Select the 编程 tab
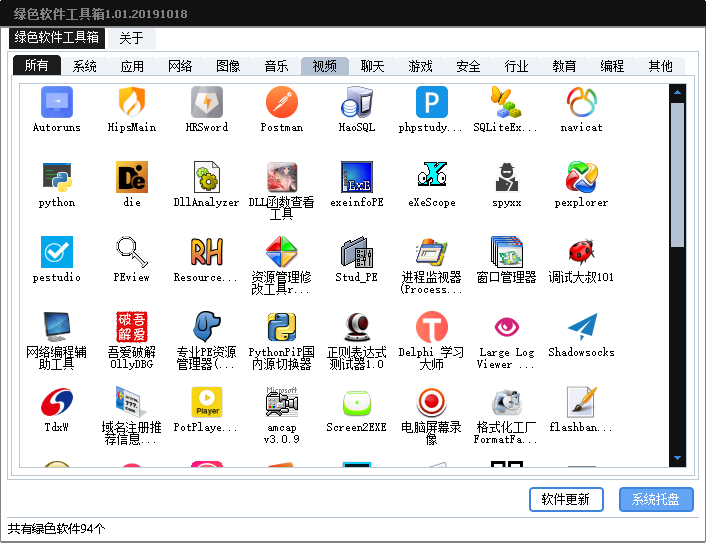Screen dimensions: 706x543 [x=612, y=66]
